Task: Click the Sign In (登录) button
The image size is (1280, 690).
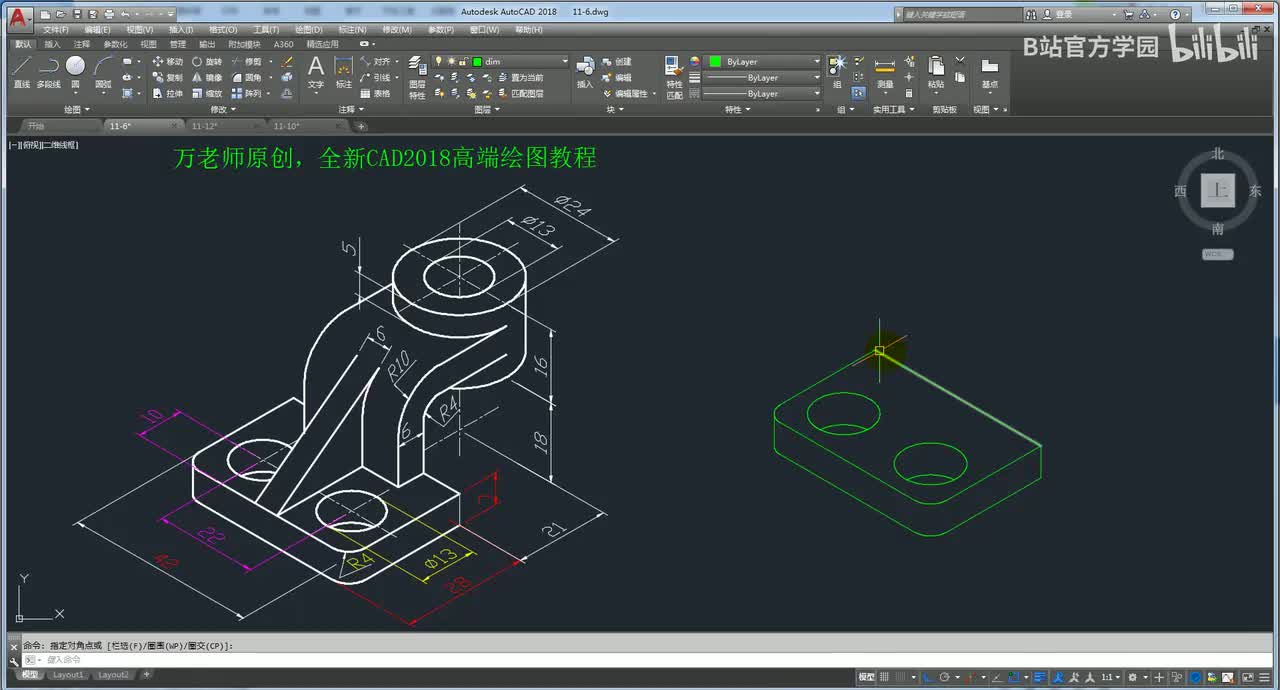Action: (x=1057, y=15)
